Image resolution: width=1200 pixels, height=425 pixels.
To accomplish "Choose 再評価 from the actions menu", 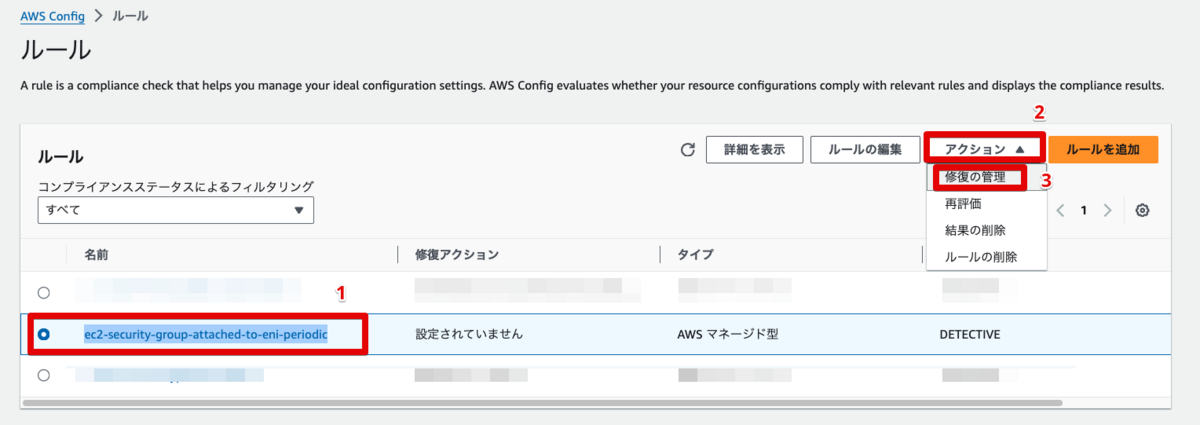I will click(963, 203).
